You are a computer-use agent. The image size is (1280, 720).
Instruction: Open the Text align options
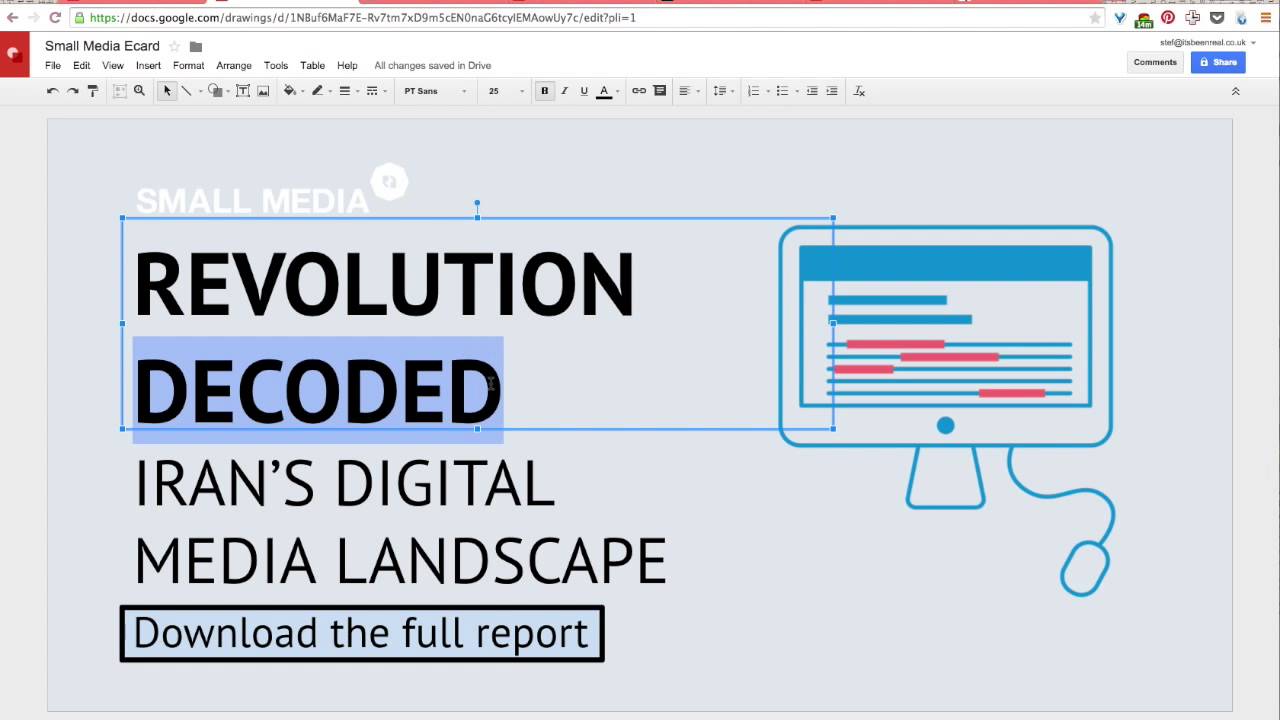pos(685,91)
